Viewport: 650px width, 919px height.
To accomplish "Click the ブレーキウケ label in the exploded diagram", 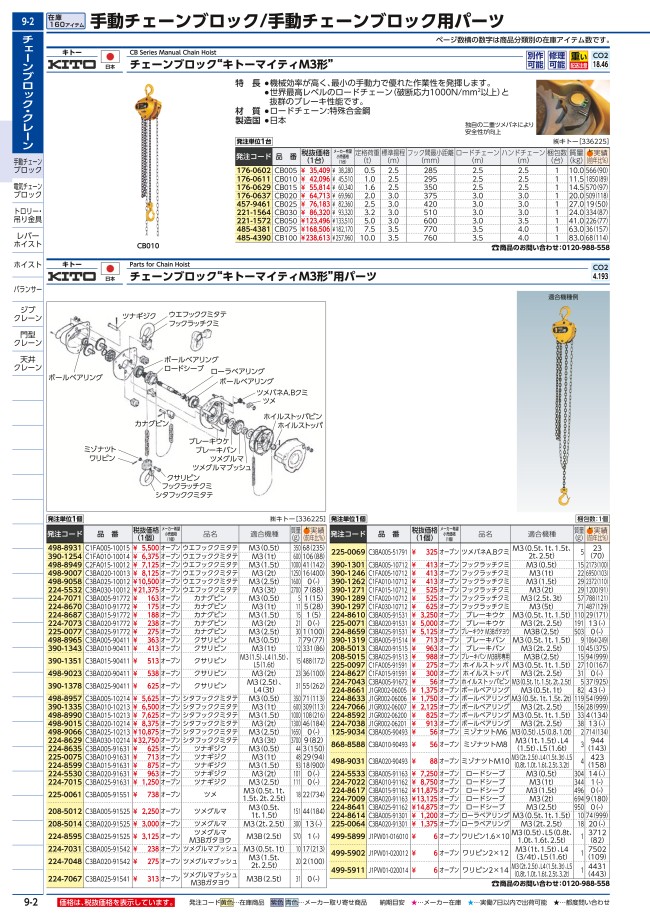I will pos(209,441).
